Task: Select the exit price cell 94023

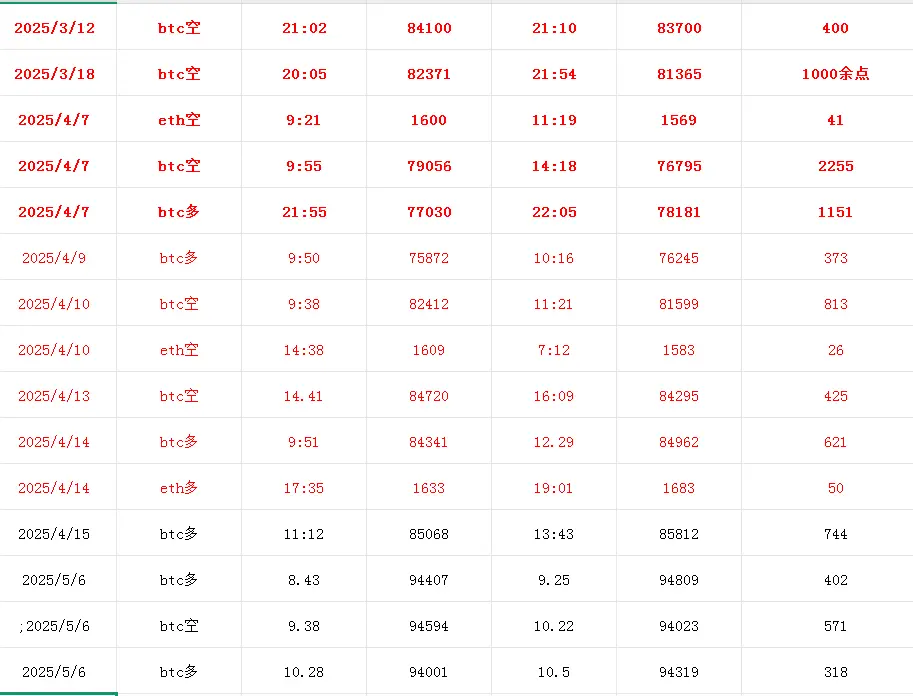Action: pos(679,626)
